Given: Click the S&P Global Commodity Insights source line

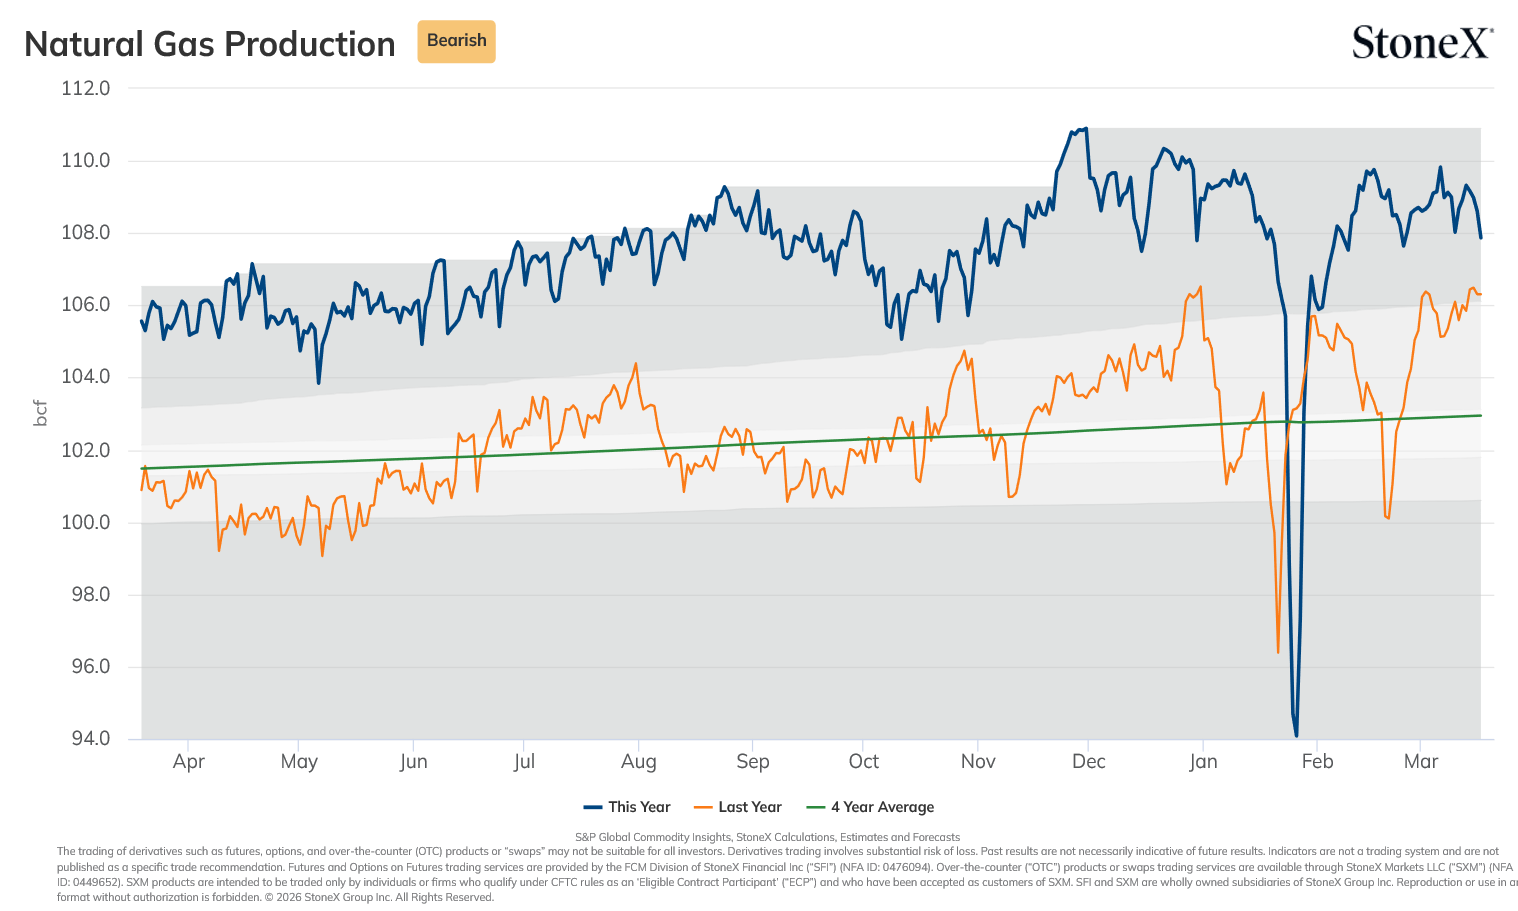Looking at the screenshot, I should (767, 837).
